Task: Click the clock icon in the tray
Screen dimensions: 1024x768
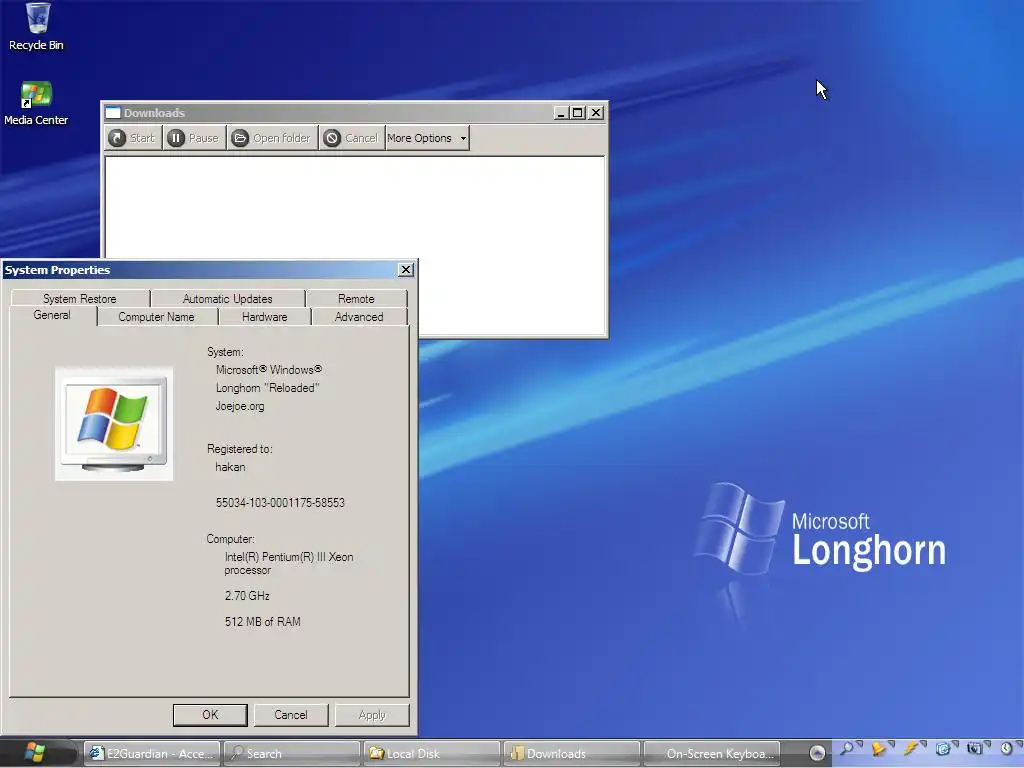Action: tap(1006, 748)
